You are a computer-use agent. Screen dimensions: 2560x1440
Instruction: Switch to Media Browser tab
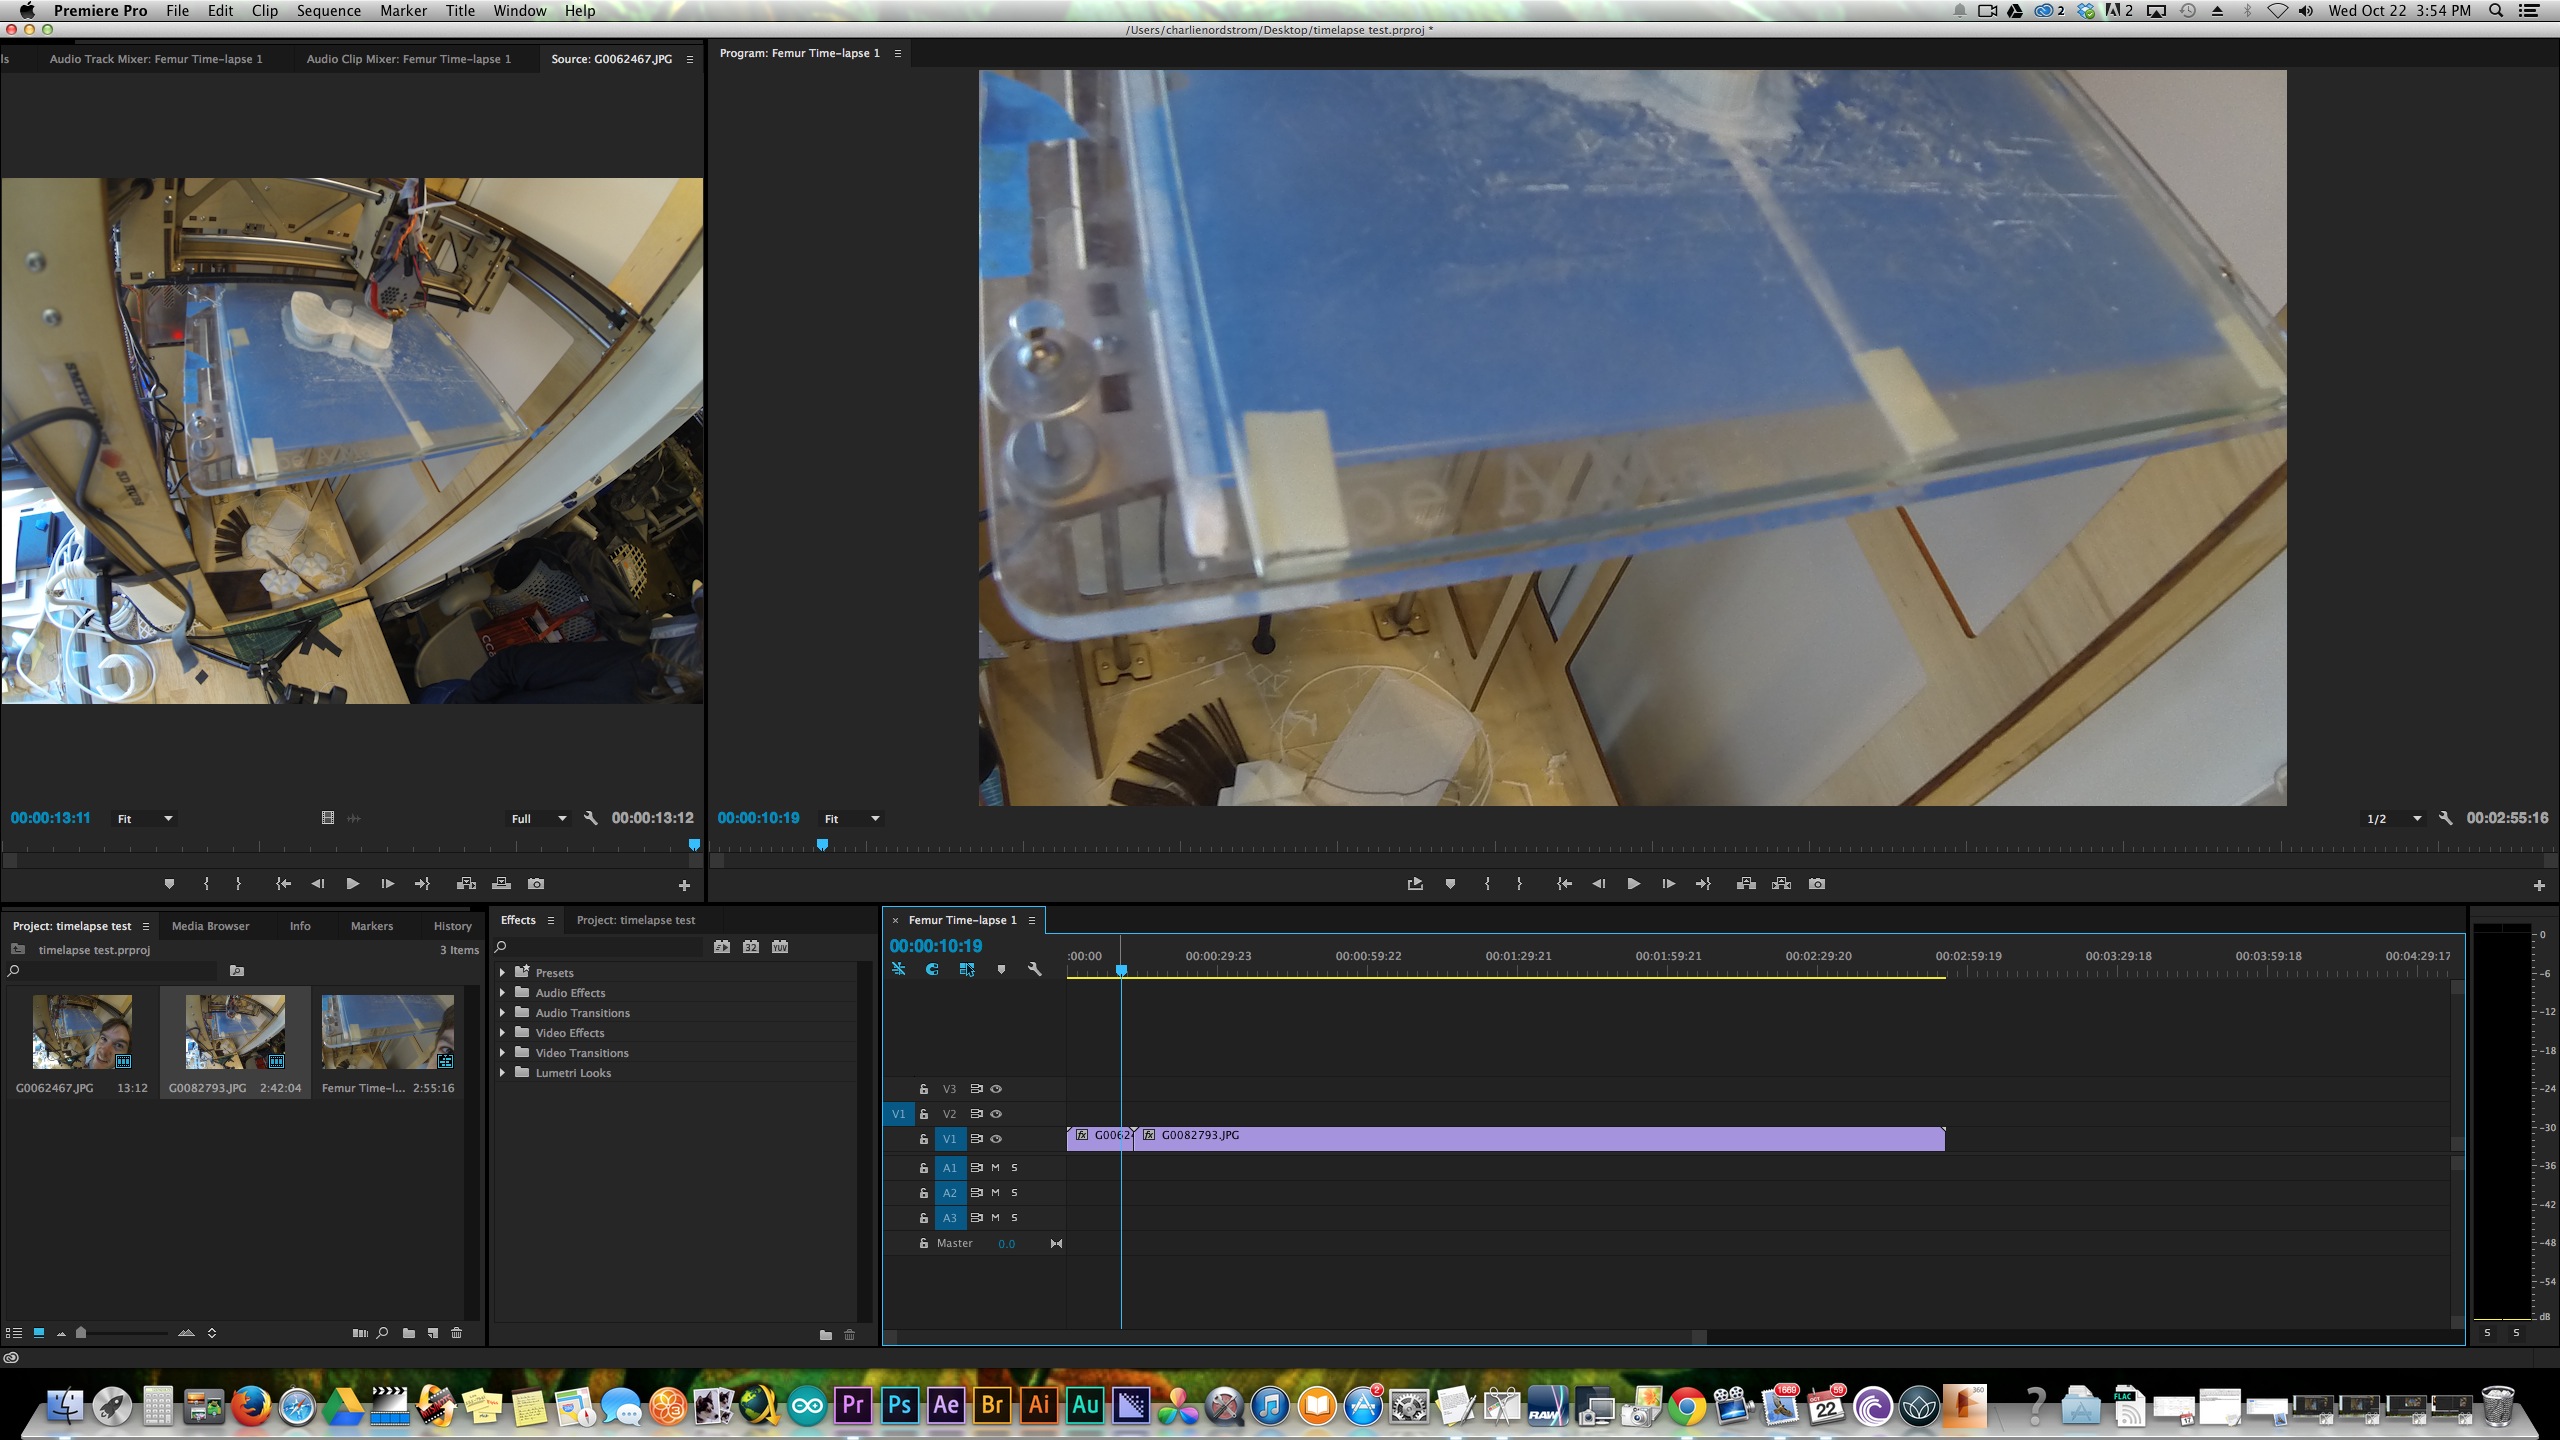point(210,926)
